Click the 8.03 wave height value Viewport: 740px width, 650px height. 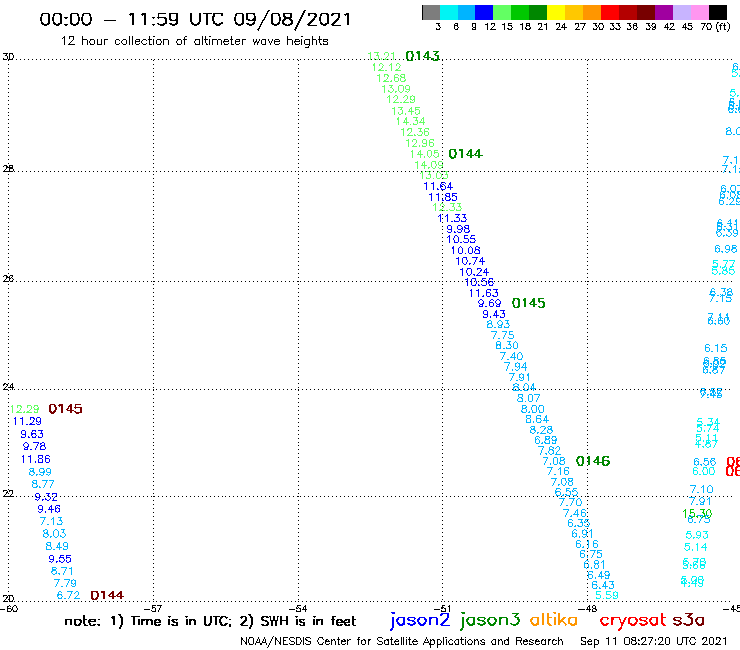[54, 533]
